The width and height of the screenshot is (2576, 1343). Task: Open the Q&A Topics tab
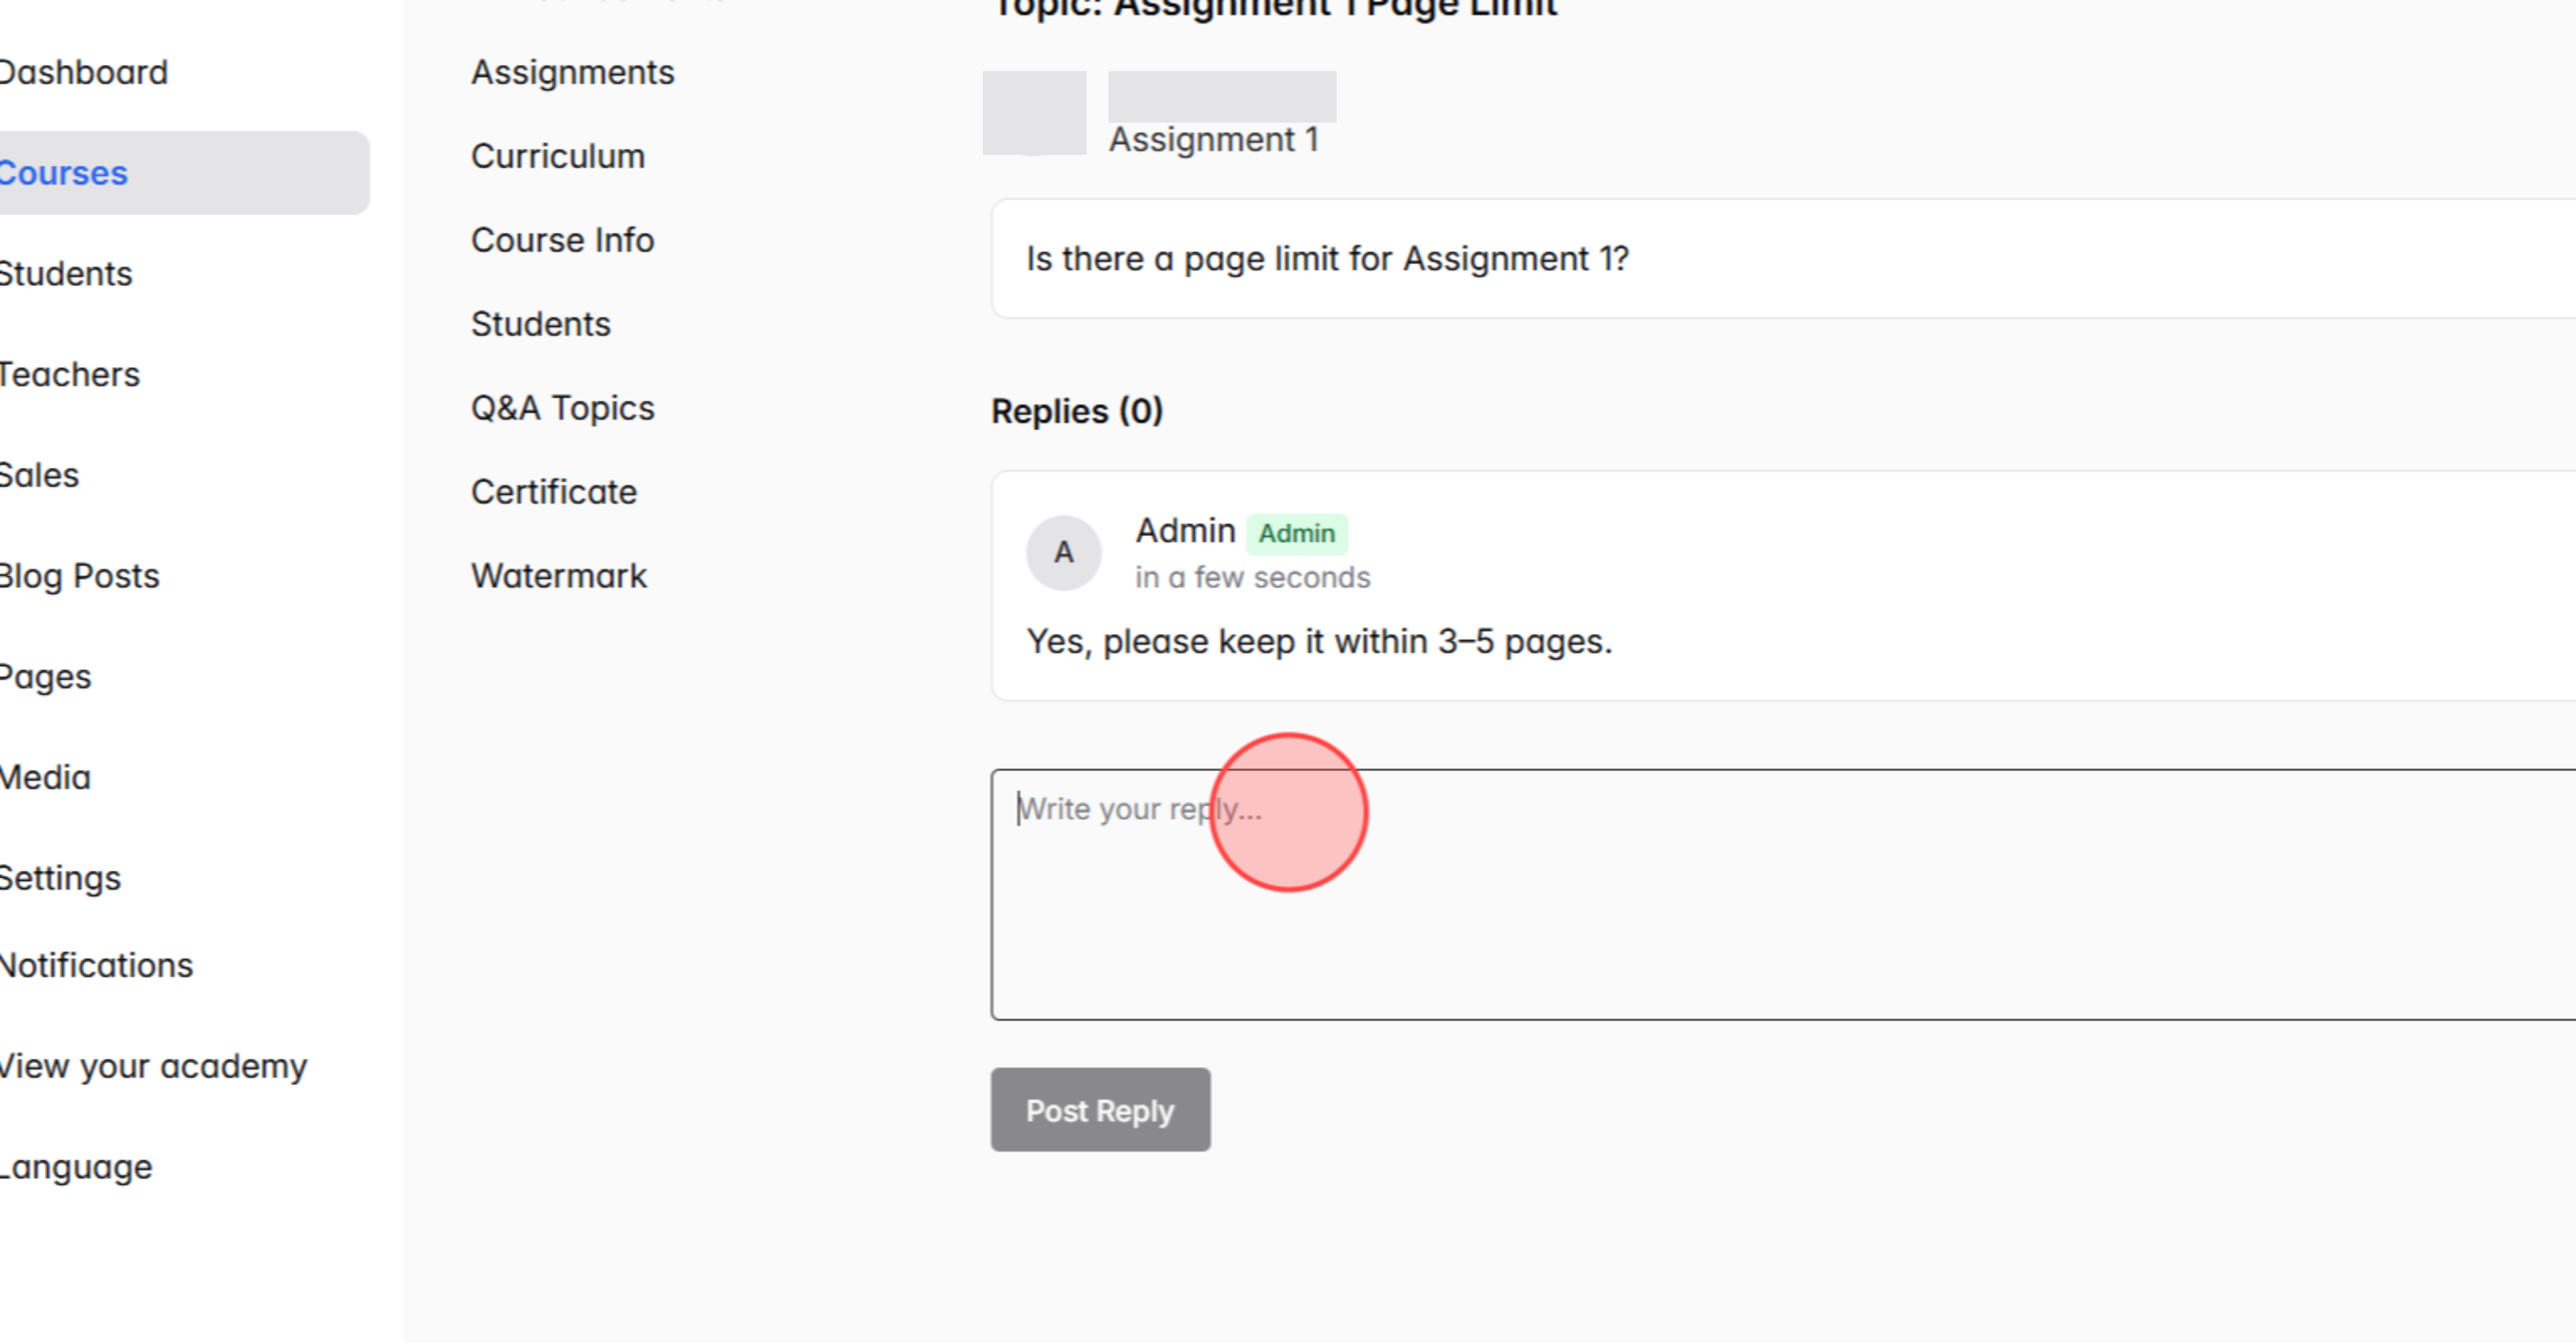click(562, 407)
